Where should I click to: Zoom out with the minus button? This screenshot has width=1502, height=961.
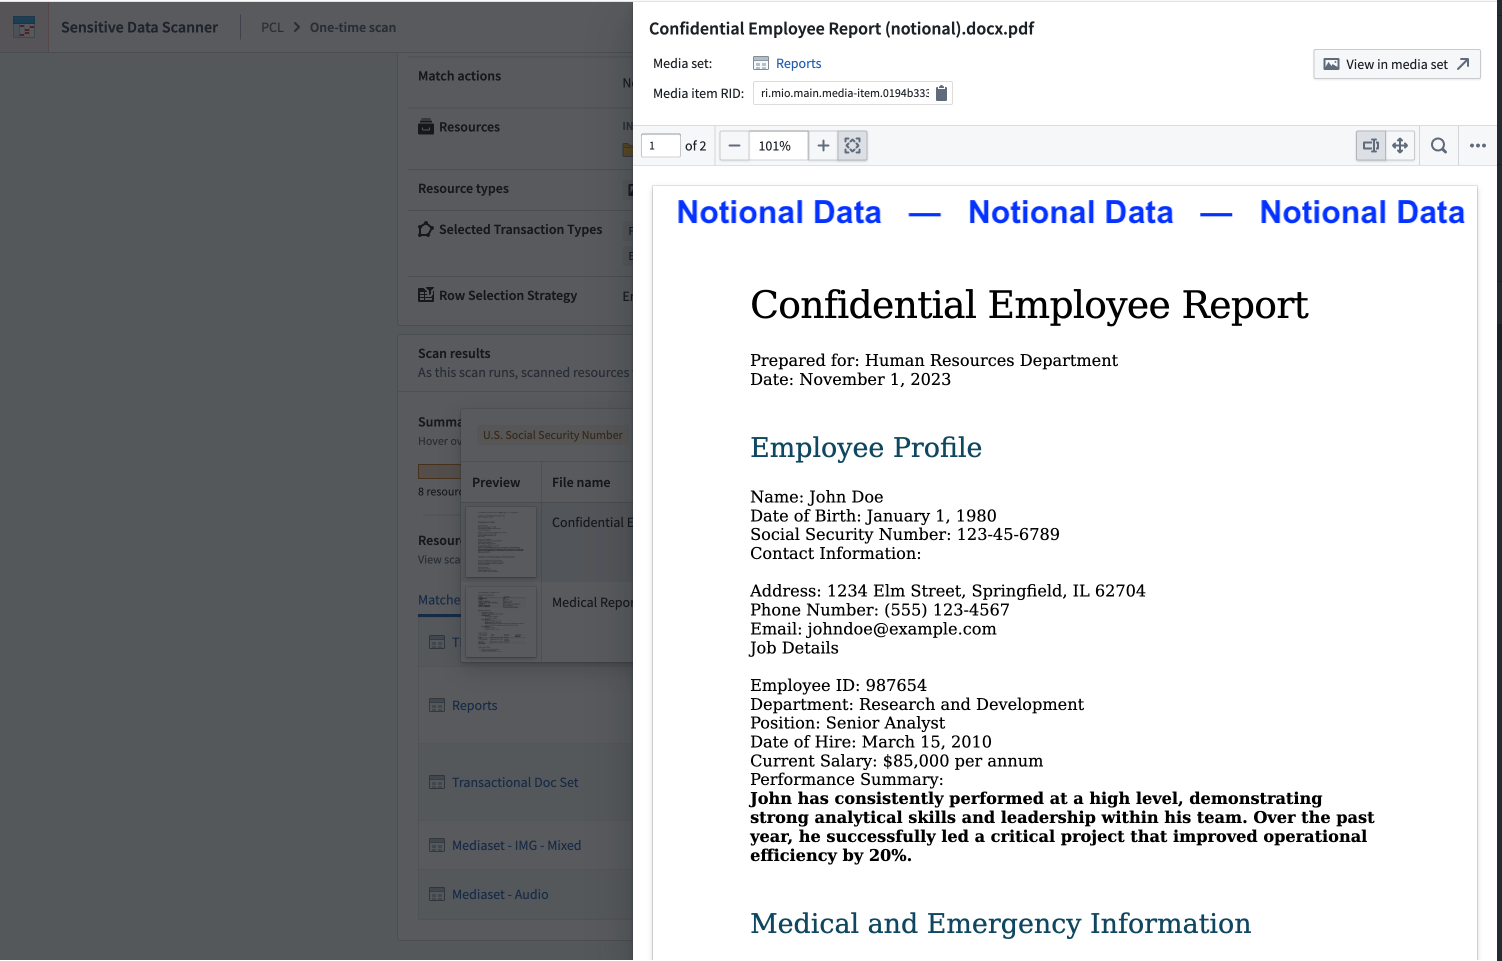734,146
